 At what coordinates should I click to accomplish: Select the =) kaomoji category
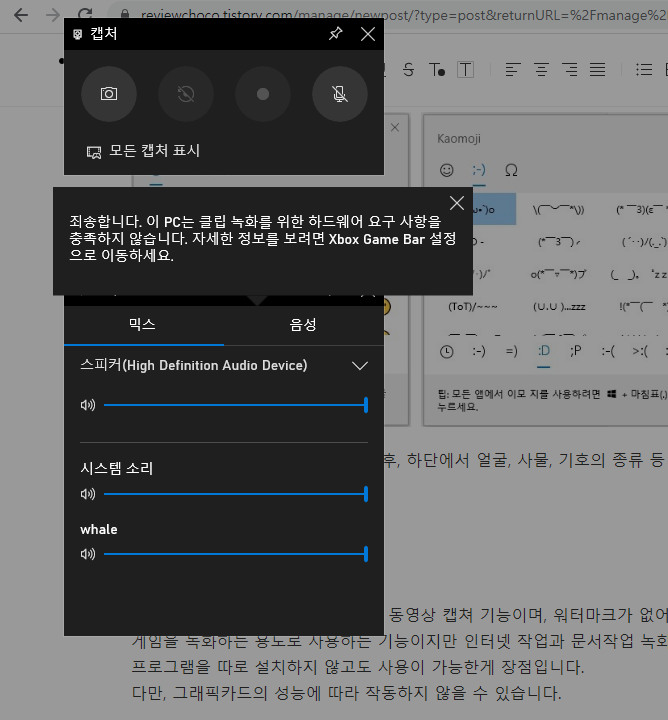pos(511,351)
